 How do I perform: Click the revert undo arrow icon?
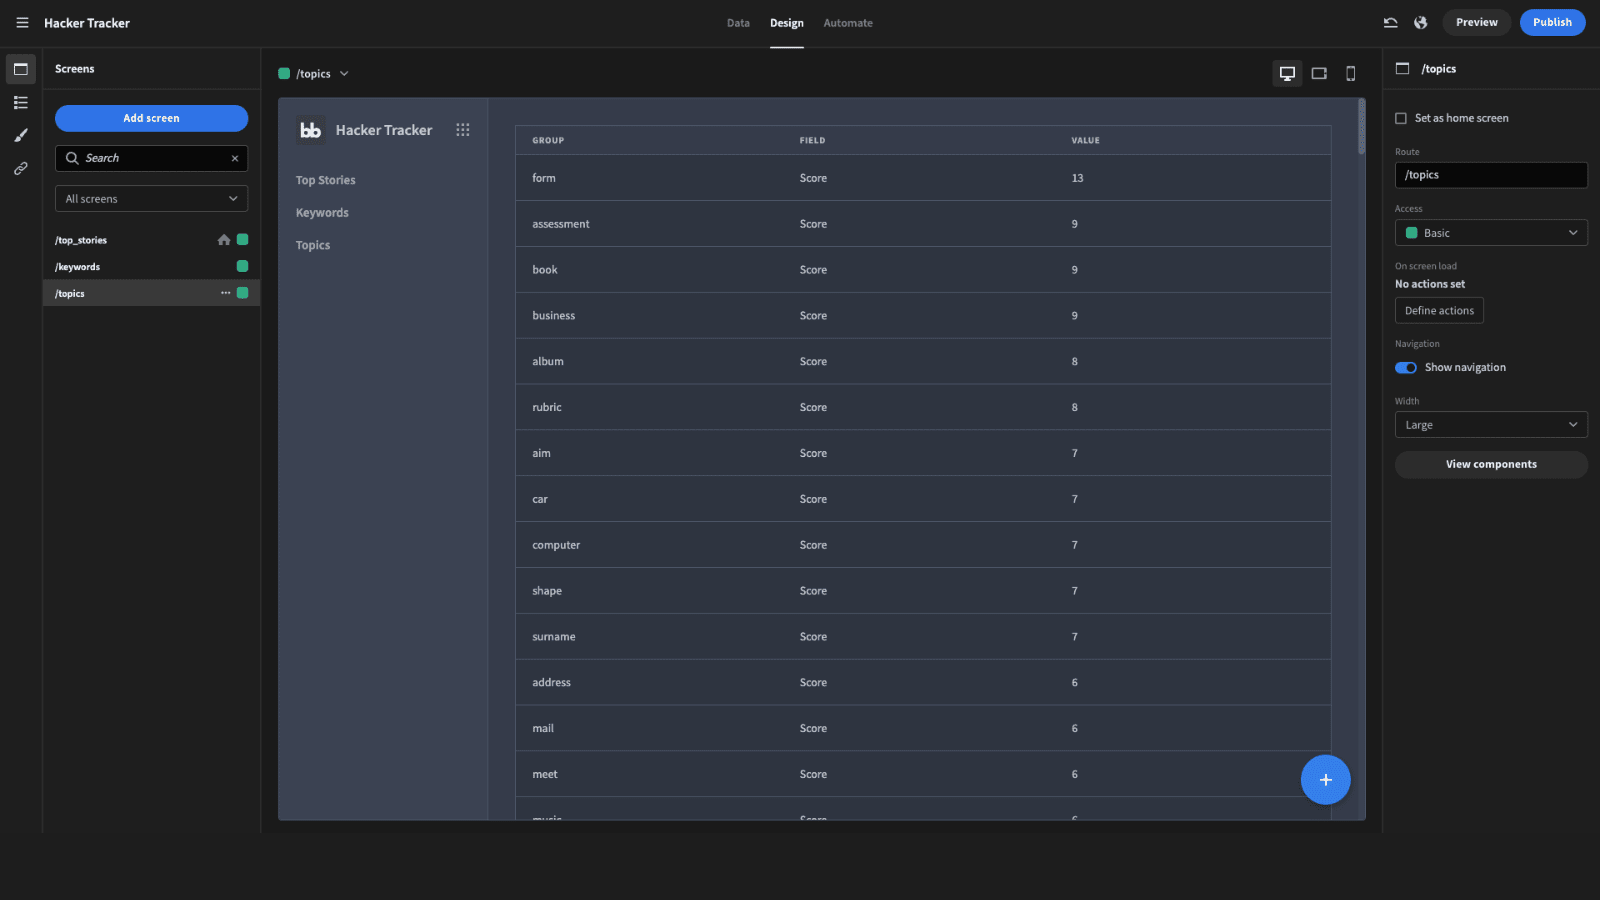pos(1390,22)
